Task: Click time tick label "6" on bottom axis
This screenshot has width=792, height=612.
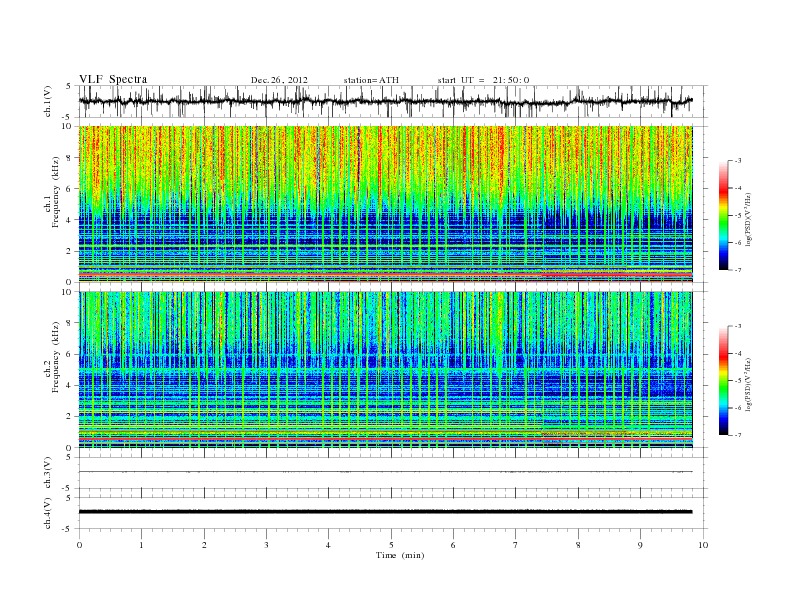Action: (x=453, y=545)
